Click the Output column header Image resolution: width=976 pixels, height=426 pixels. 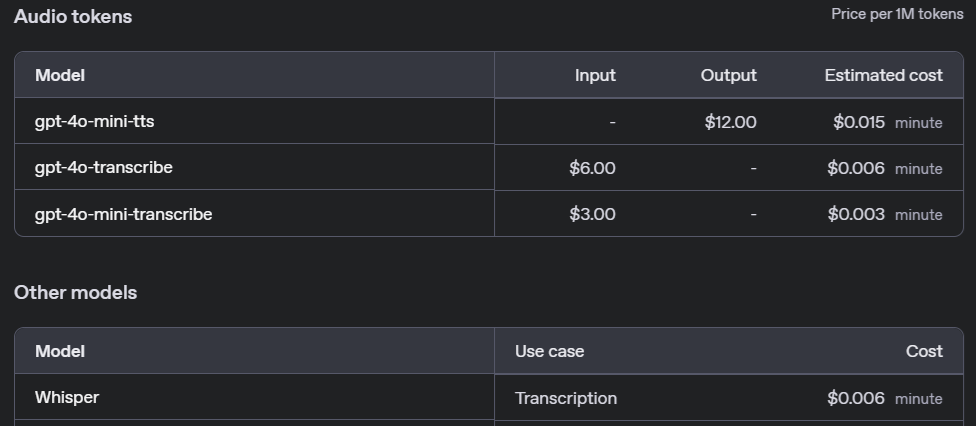[x=728, y=75]
